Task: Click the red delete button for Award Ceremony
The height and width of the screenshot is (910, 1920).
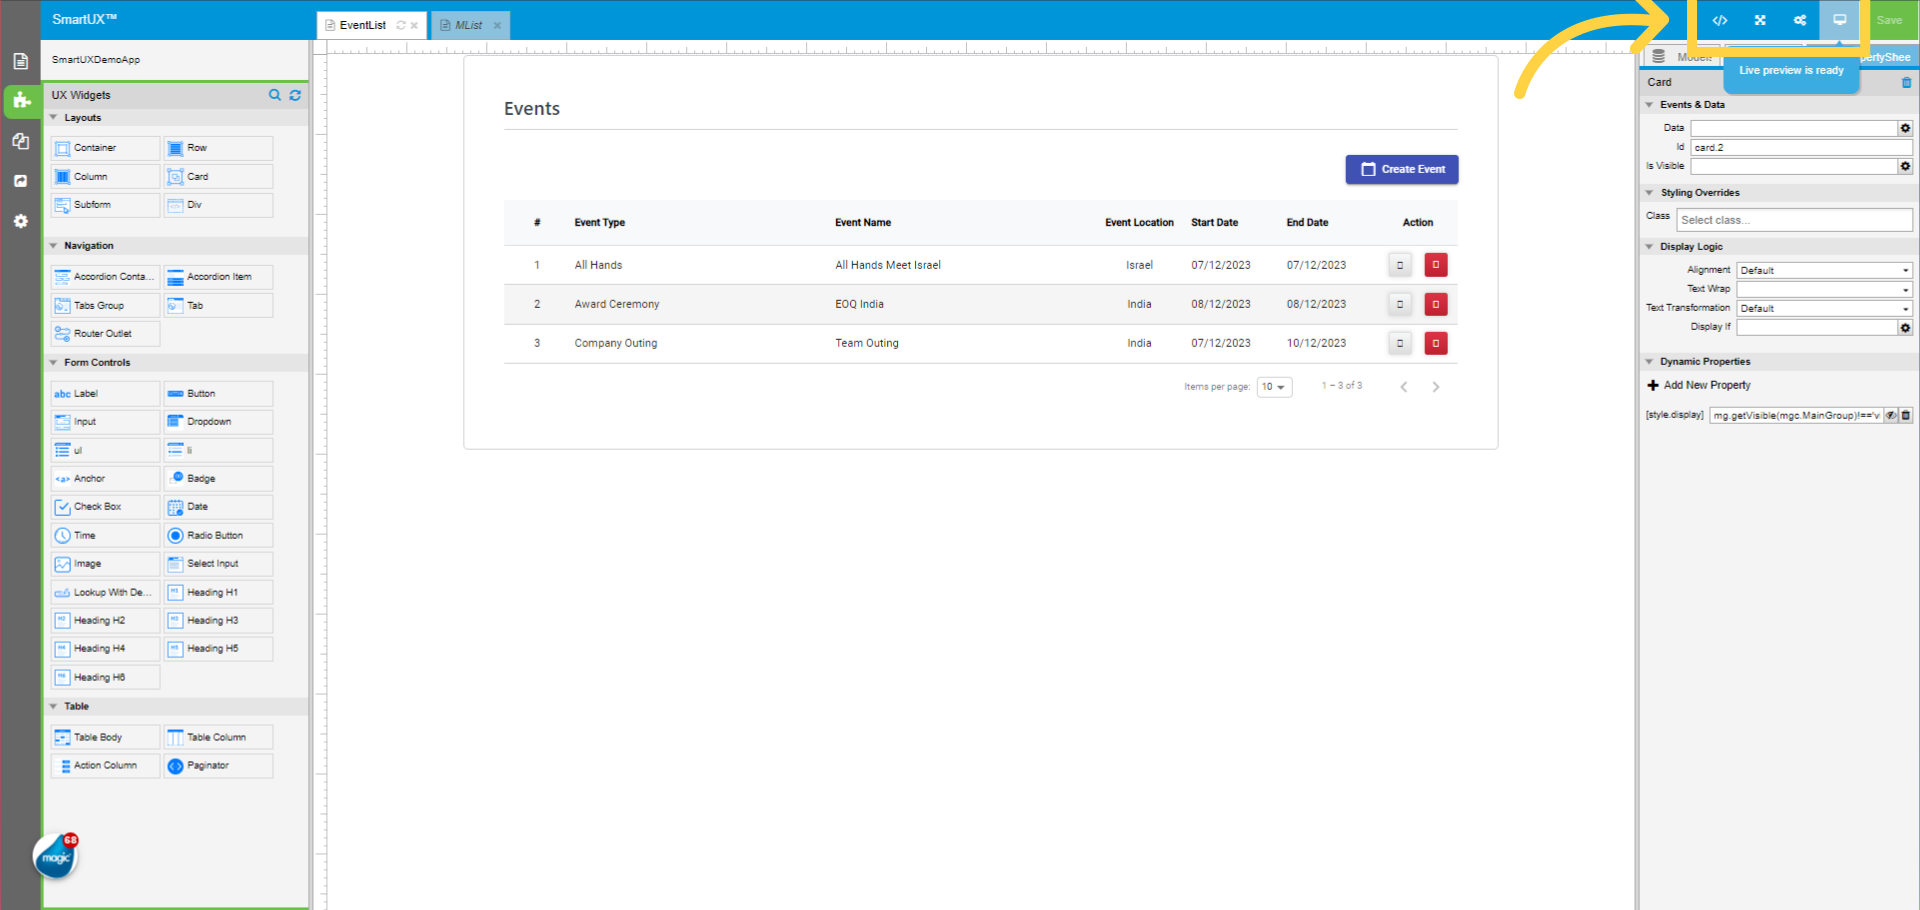Action: 1436,304
